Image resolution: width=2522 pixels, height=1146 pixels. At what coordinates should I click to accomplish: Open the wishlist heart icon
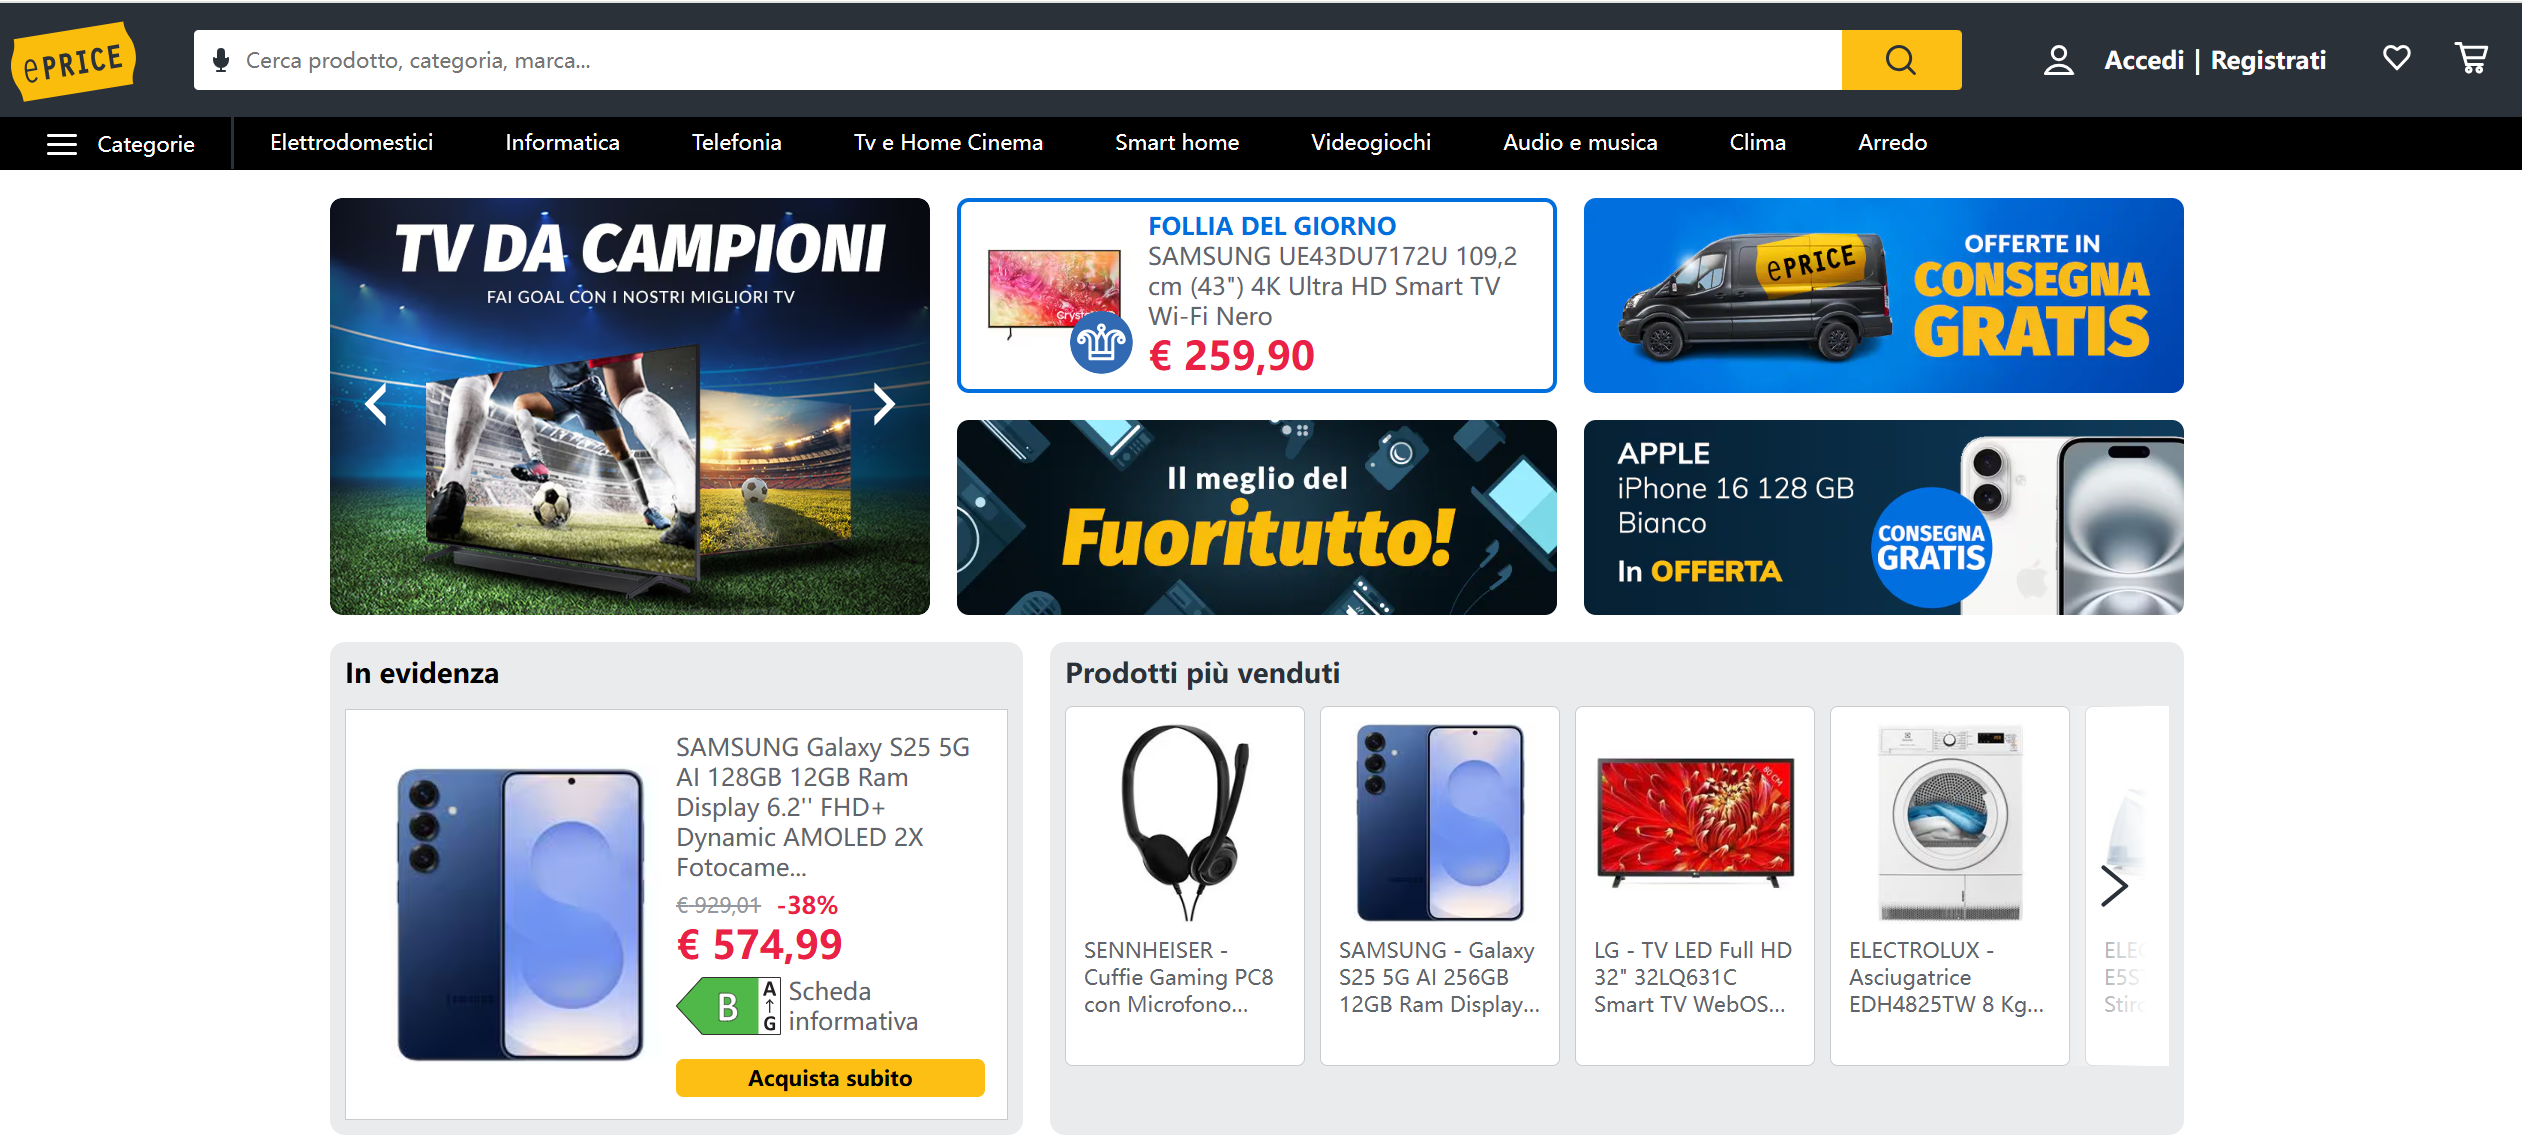2396,58
